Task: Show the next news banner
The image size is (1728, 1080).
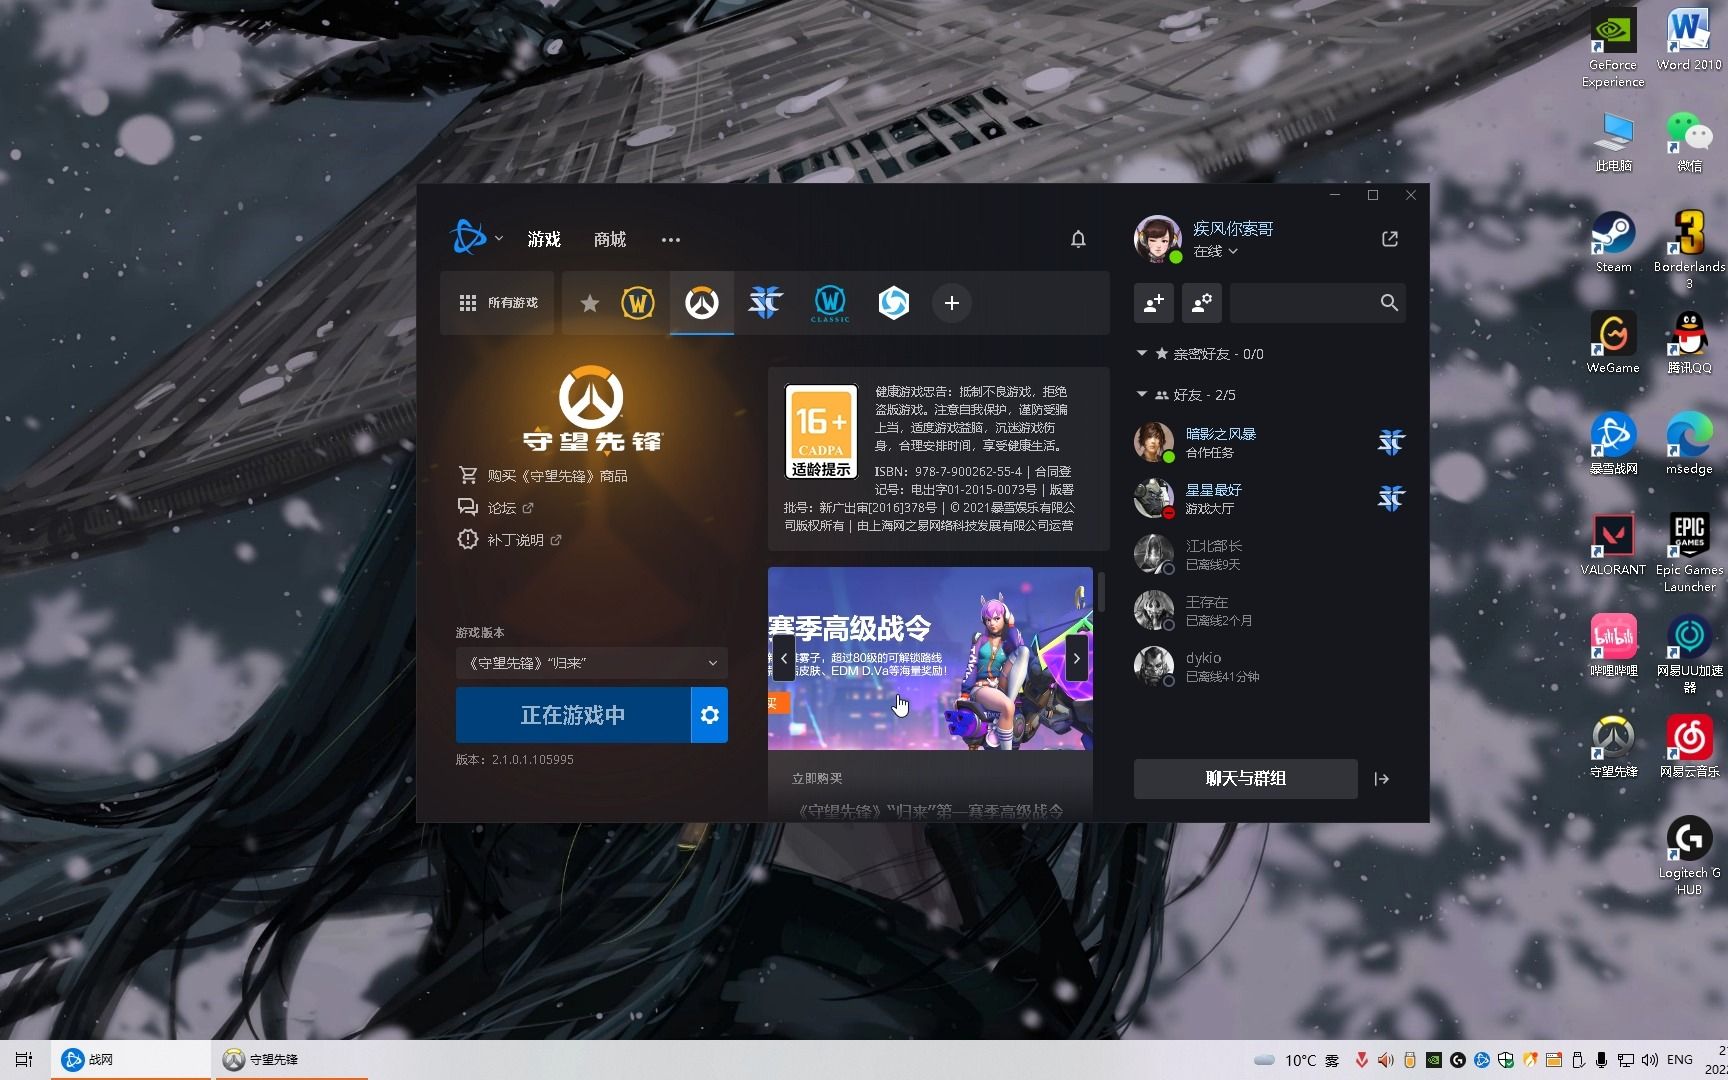Action: click(x=1076, y=658)
